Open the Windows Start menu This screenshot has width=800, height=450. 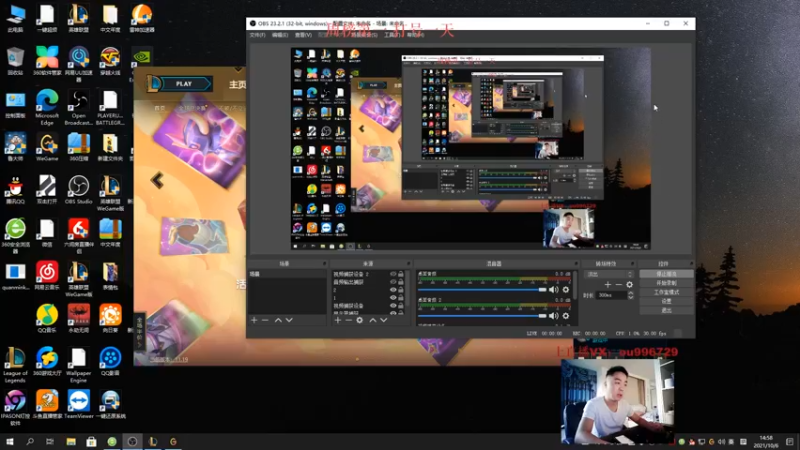[10, 441]
